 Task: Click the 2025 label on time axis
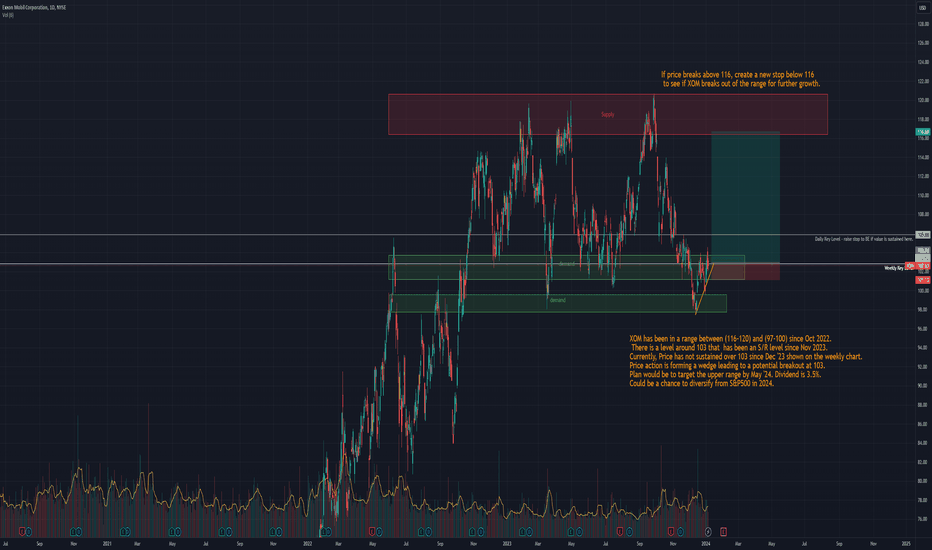(x=906, y=543)
